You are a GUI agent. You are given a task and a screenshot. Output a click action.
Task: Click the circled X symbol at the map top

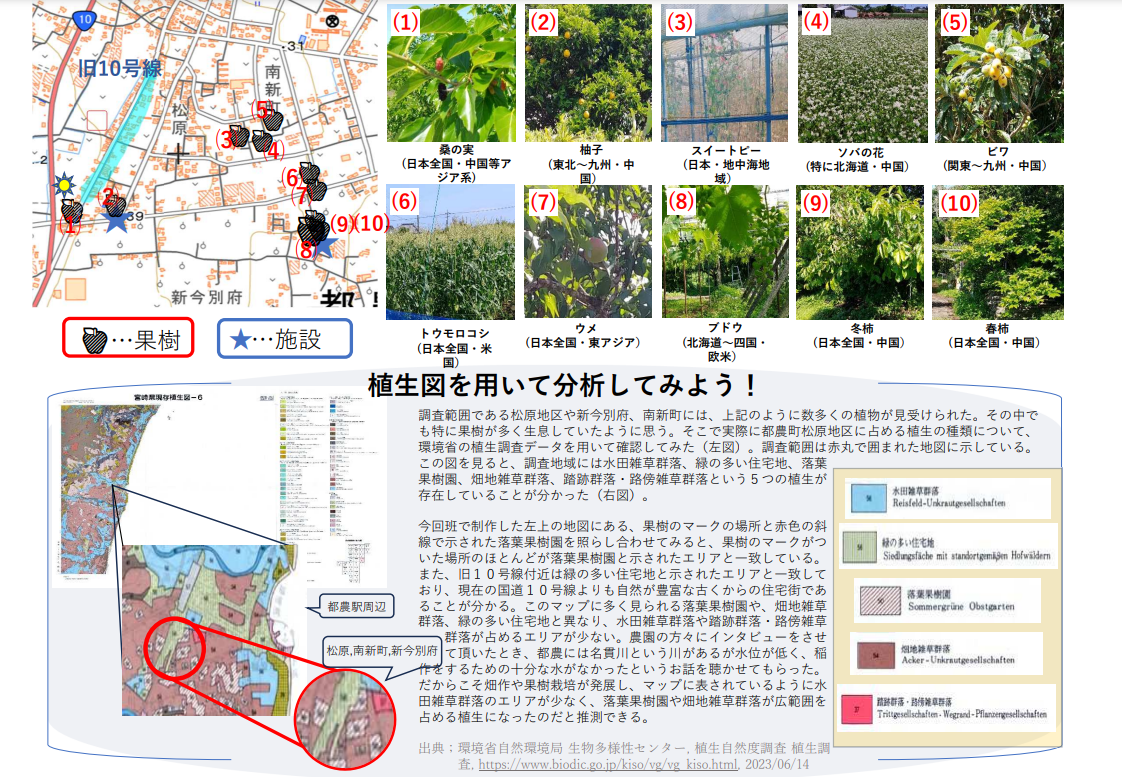pyautogui.click(x=332, y=21)
